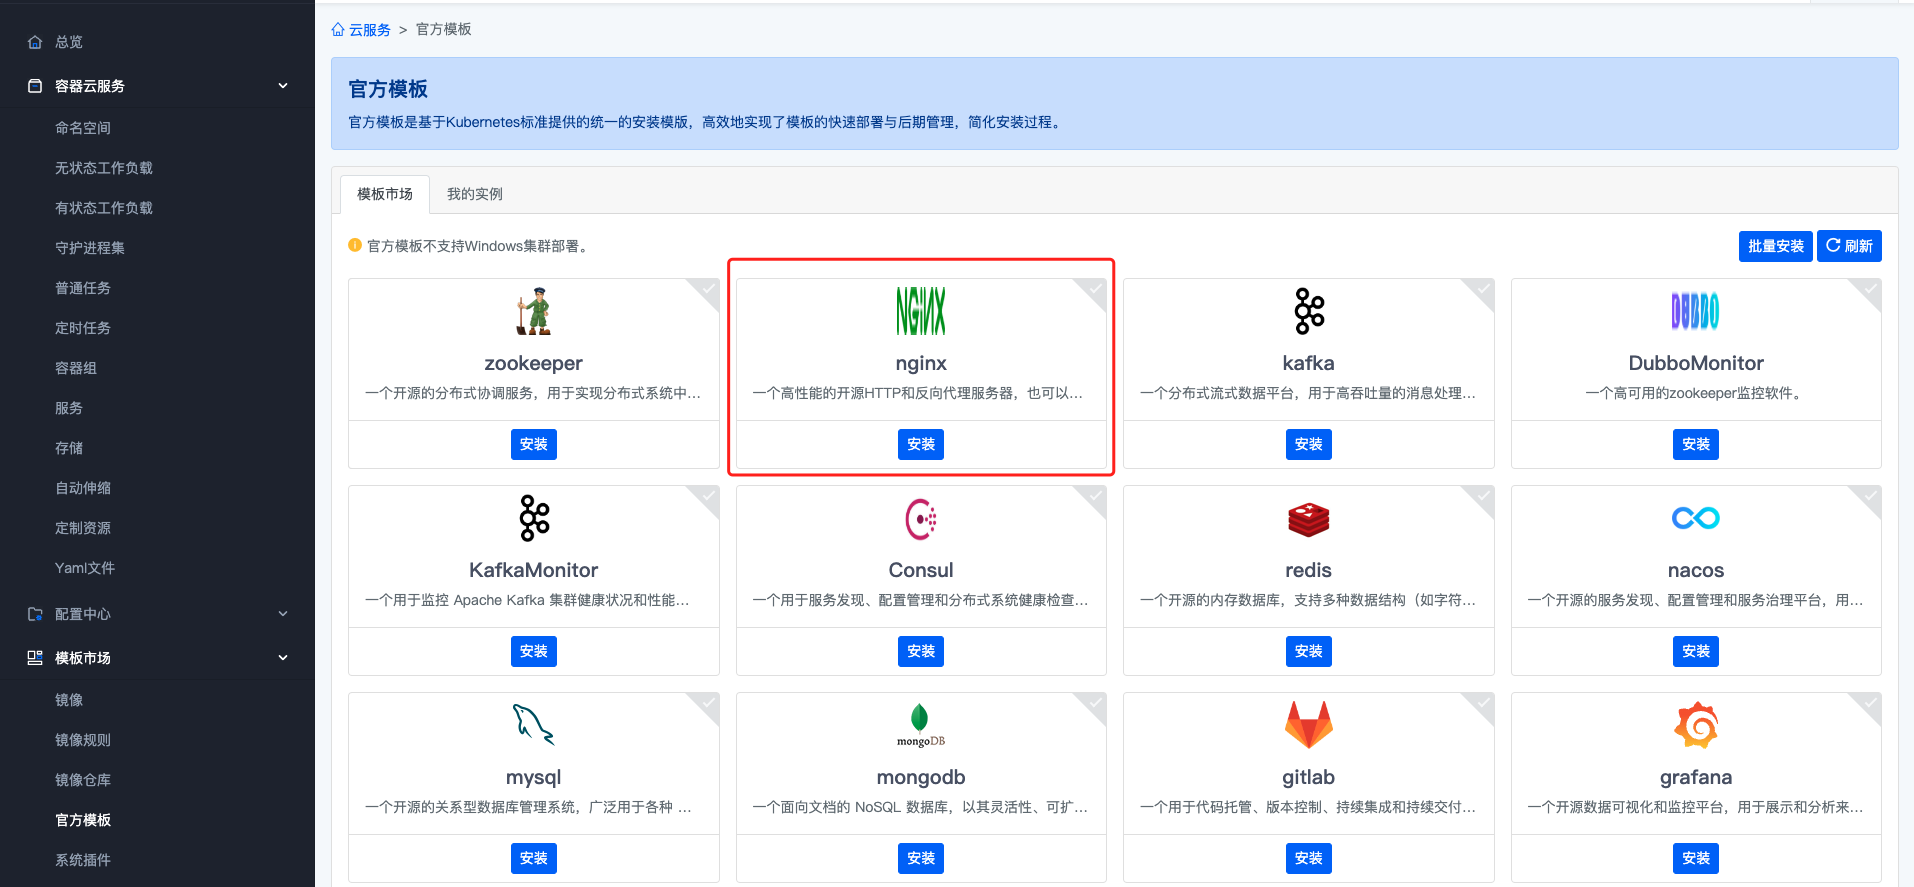Open 定制资源 in the sidebar
The width and height of the screenshot is (1914, 887).
point(83,528)
